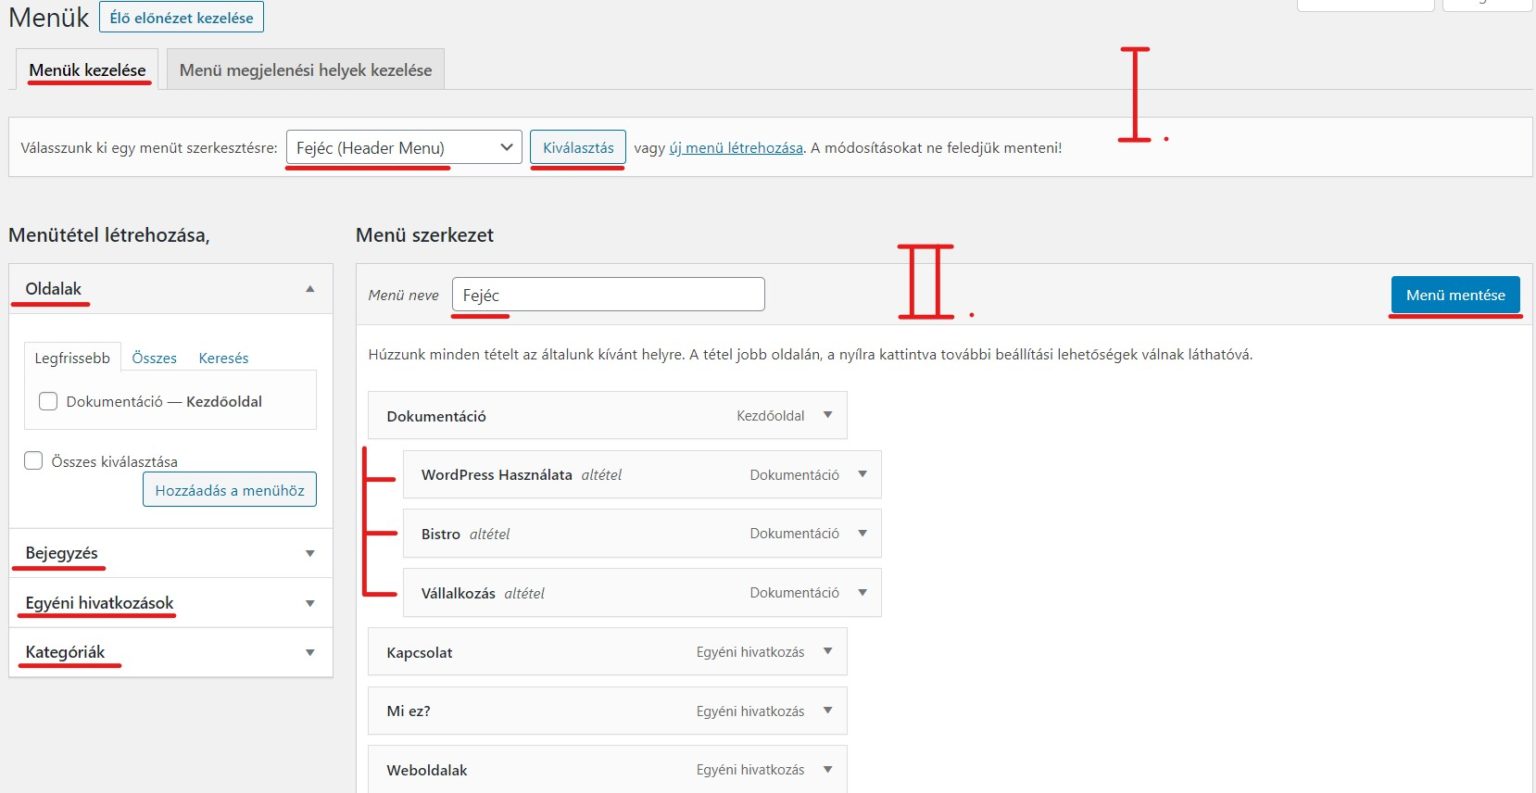The height and width of the screenshot is (793, 1536).
Task: Tick the Összes kiválasztása checkbox
Action: point(34,461)
